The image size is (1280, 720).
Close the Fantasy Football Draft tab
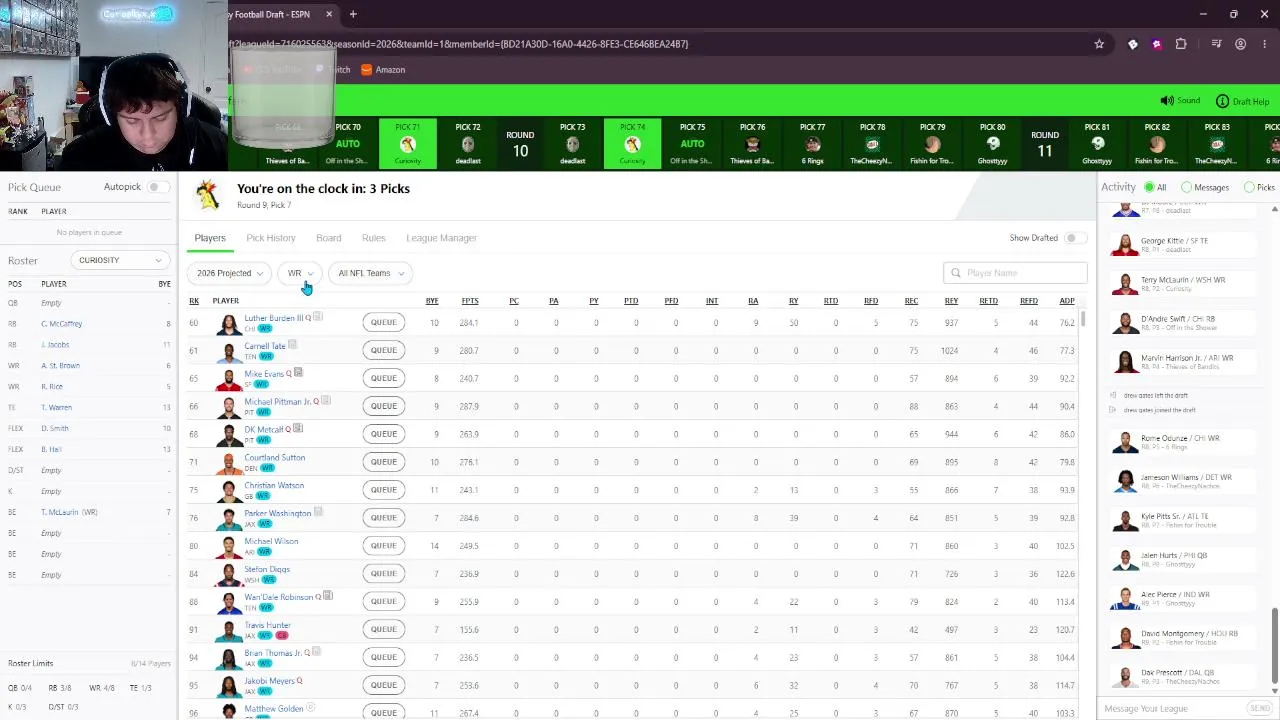click(x=329, y=14)
